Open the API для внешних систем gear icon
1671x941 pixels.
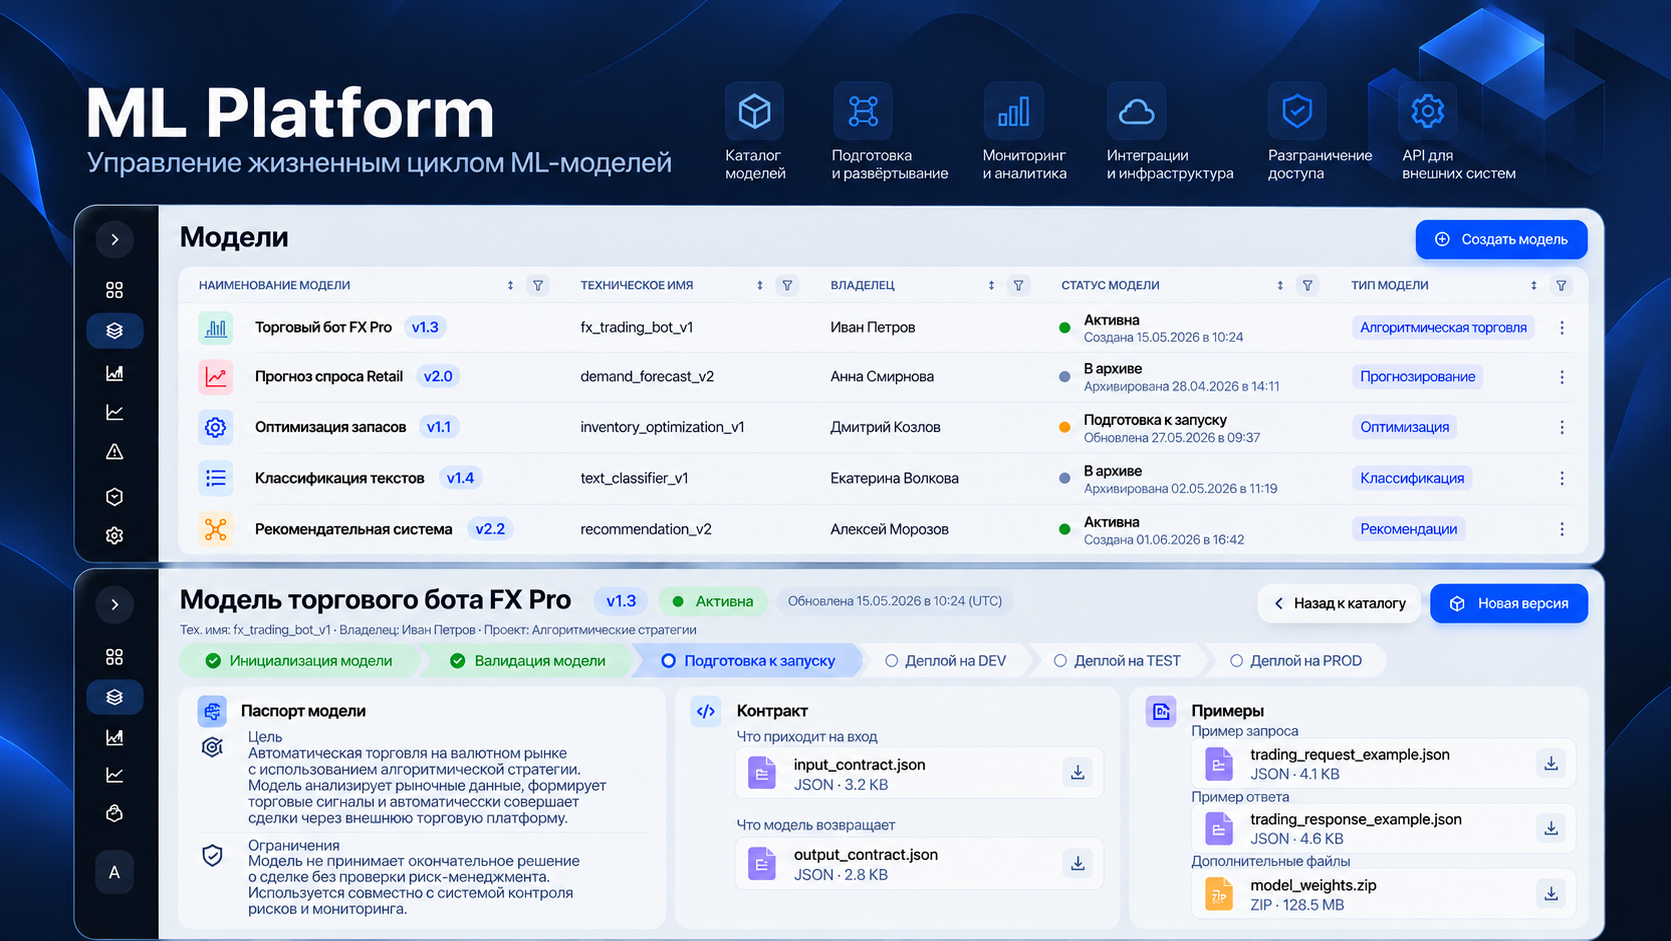(x=1427, y=111)
